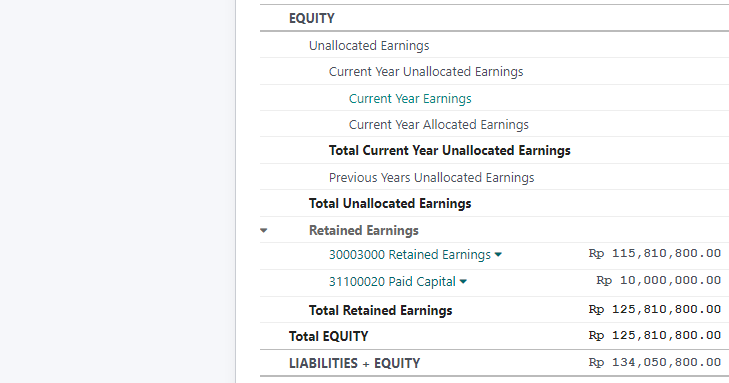Open dropdown caret next to 31100020 Paid Capital

463,282
